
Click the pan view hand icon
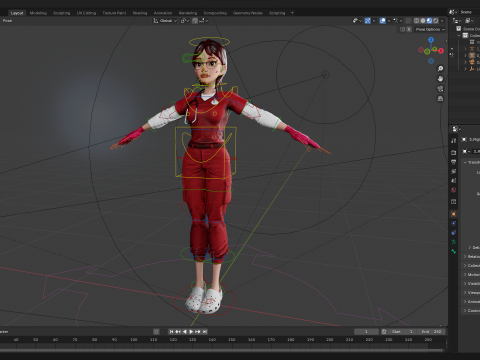(x=440, y=79)
